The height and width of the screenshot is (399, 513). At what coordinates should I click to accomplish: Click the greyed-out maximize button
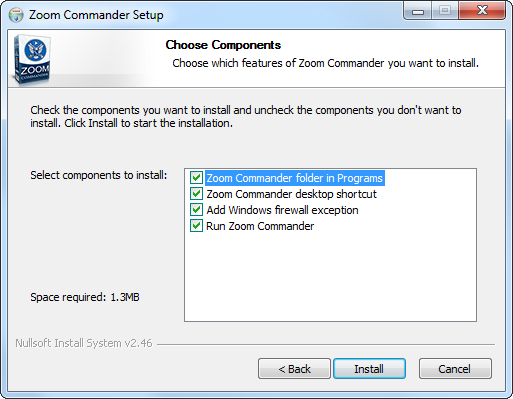(x=445, y=11)
